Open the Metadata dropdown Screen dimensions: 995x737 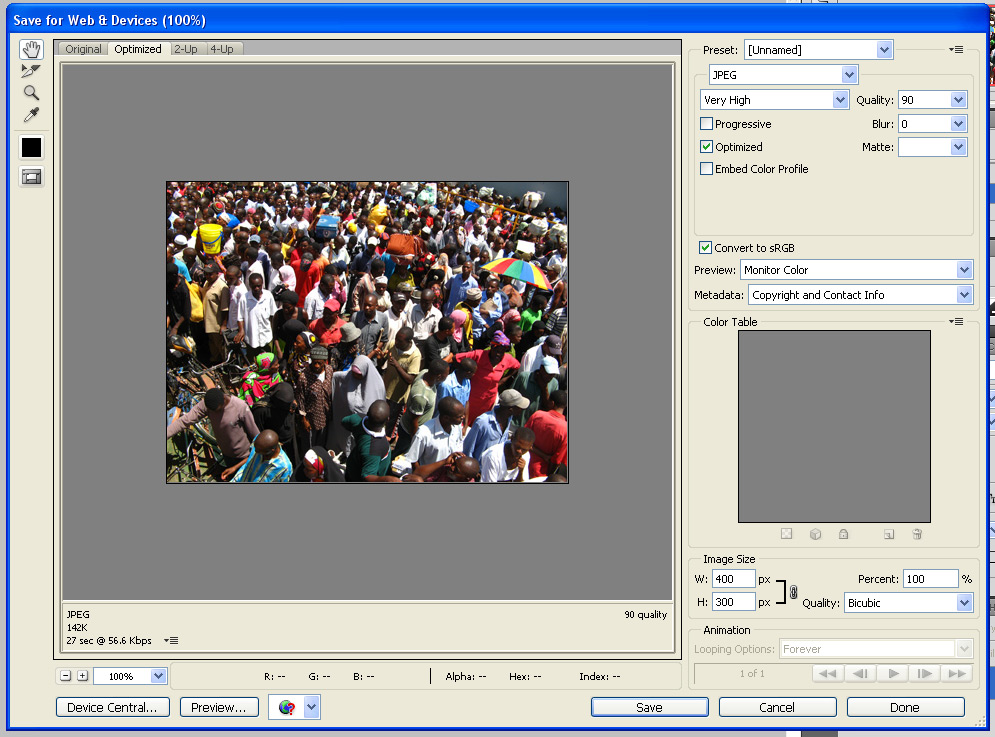point(860,295)
